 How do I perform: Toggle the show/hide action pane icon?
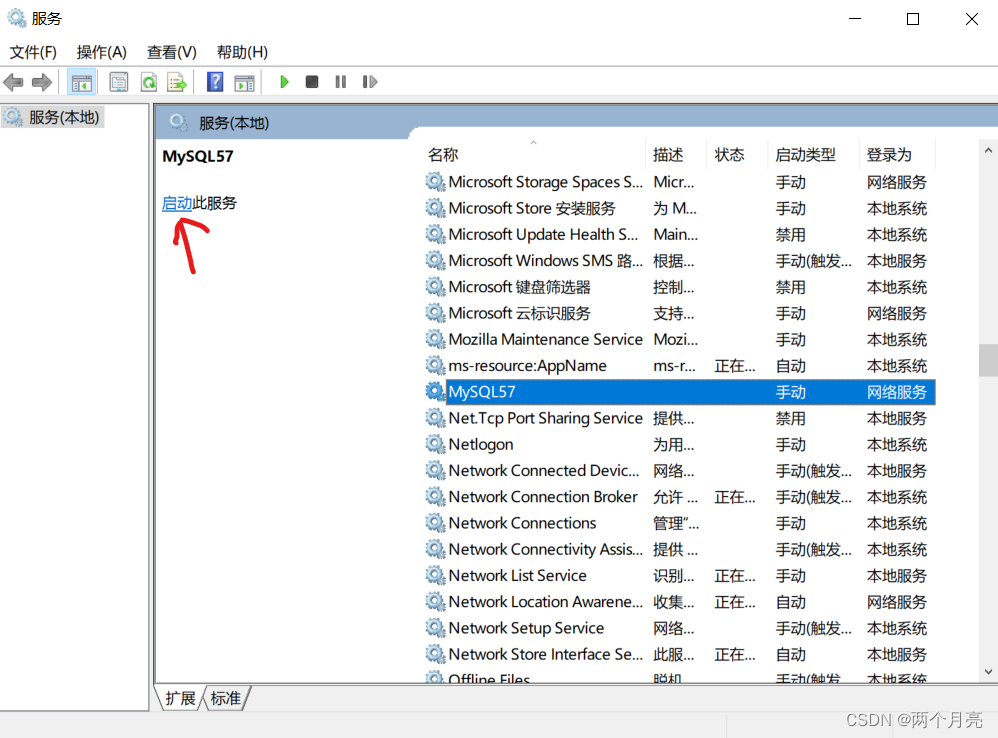[x=244, y=82]
